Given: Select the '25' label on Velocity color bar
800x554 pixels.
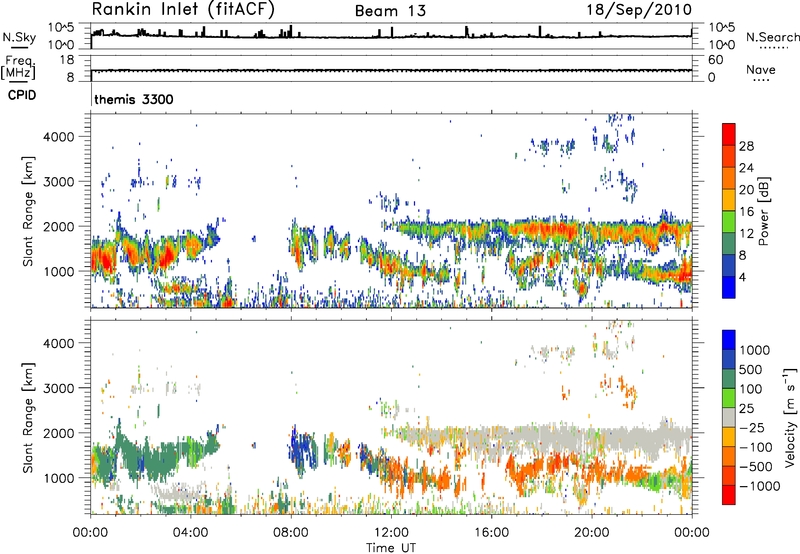Looking at the screenshot, I should (747, 408).
